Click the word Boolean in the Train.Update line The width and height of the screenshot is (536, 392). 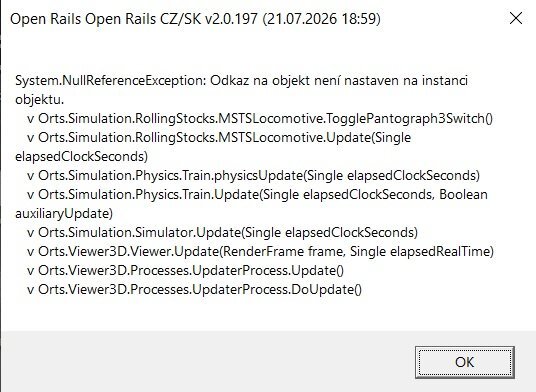click(463, 194)
